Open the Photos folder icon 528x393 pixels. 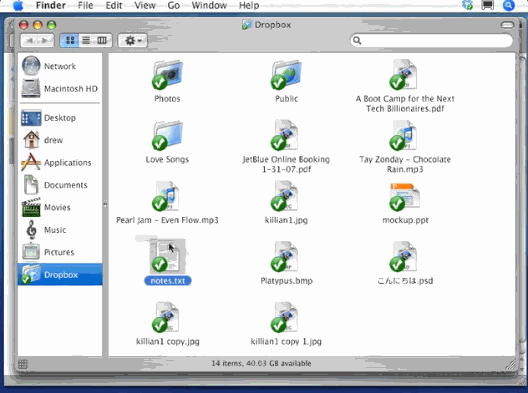pyautogui.click(x=167, y=75)
